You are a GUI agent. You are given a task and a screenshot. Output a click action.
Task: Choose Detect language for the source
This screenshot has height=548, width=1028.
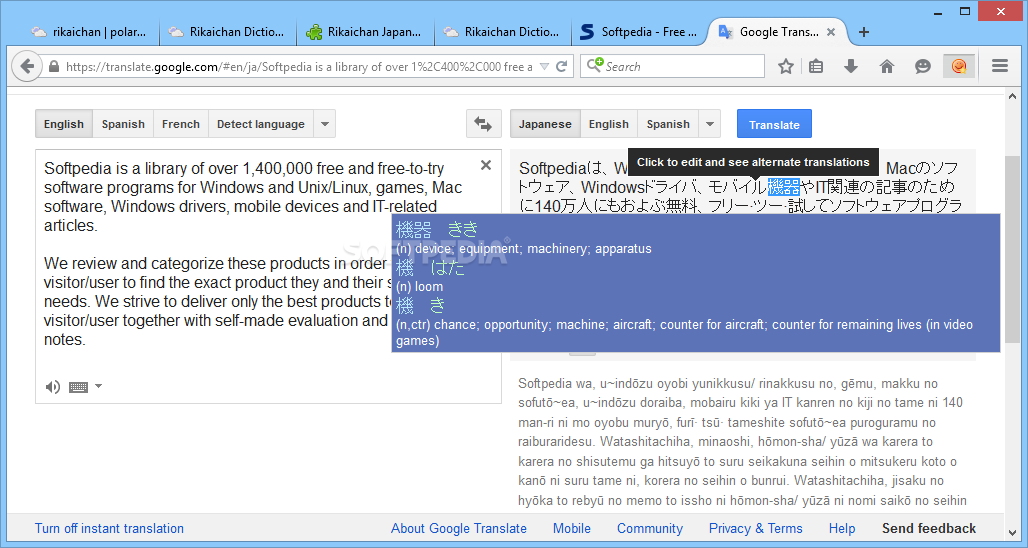(x=260, y=124)
